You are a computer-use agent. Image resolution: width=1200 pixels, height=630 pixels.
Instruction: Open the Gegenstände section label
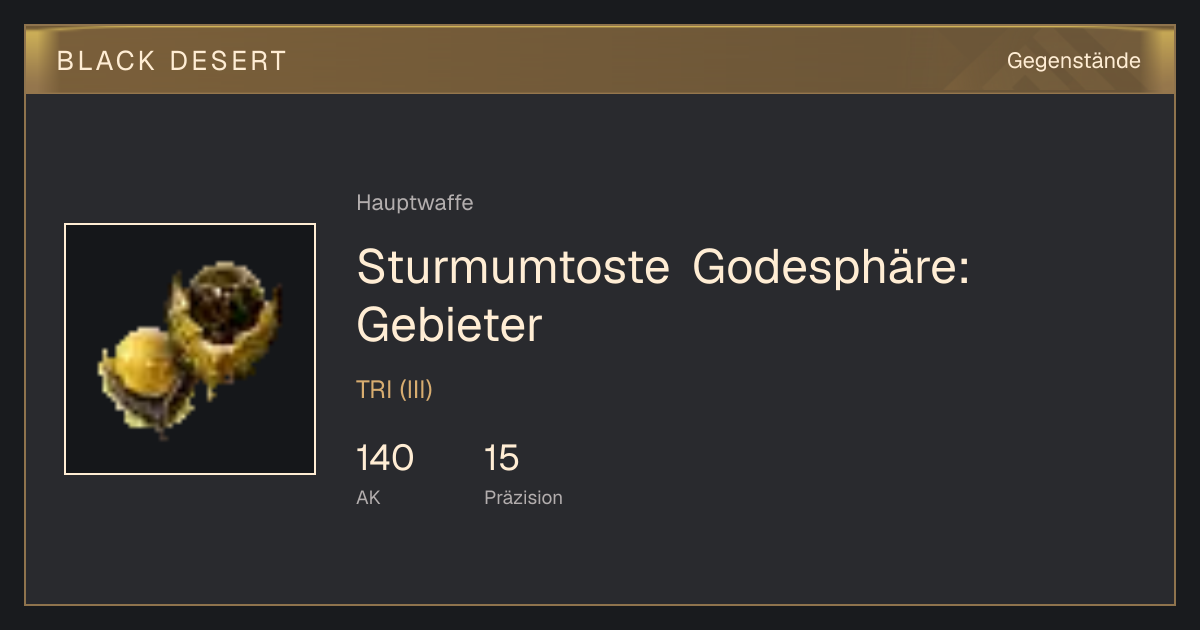tap(1073, 61)
